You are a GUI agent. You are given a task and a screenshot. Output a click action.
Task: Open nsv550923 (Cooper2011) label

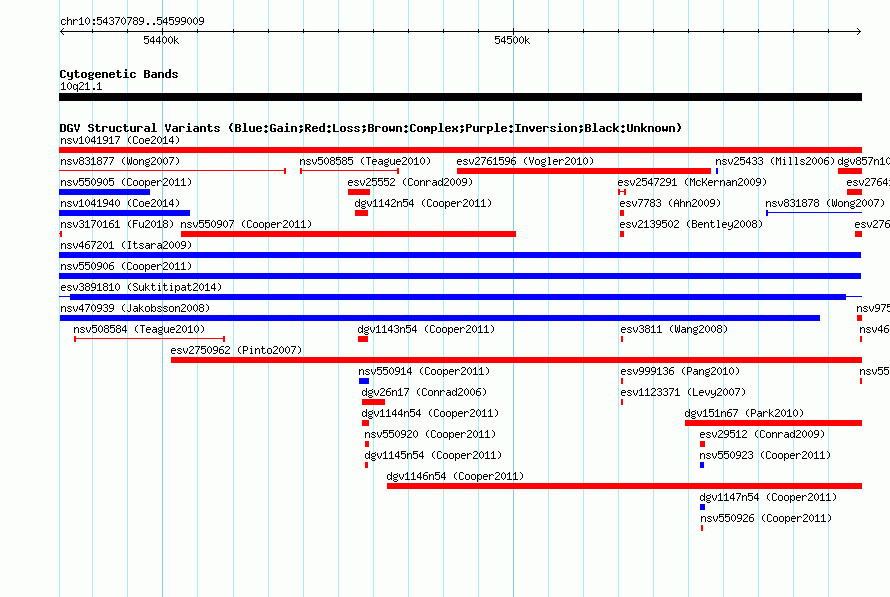pyautogui.click(x=765, y=455)
